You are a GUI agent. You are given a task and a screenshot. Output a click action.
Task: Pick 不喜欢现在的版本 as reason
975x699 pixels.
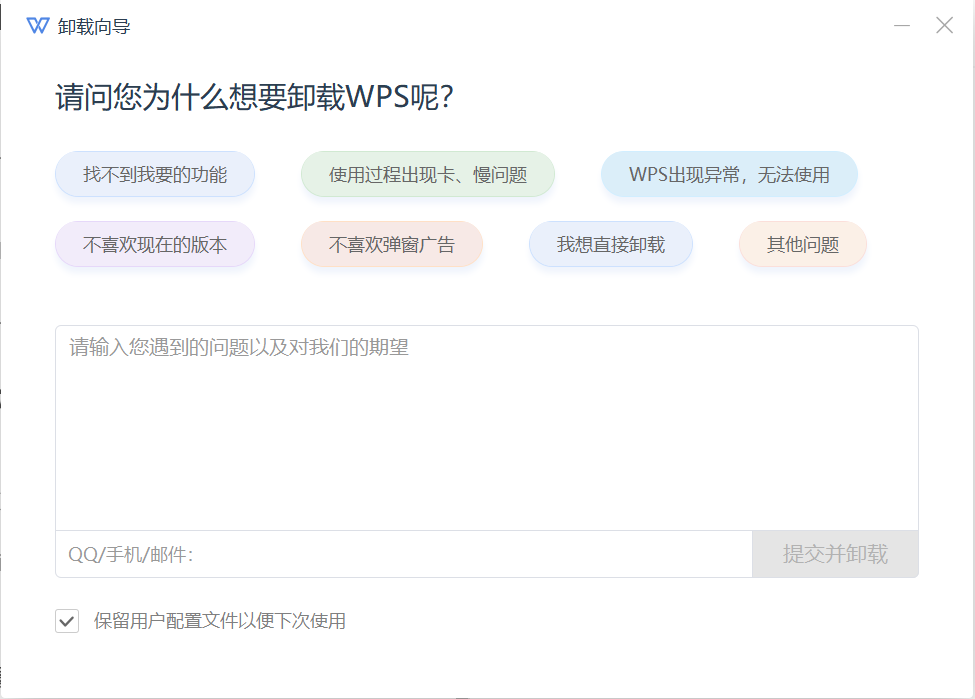[x=155, y=244]
